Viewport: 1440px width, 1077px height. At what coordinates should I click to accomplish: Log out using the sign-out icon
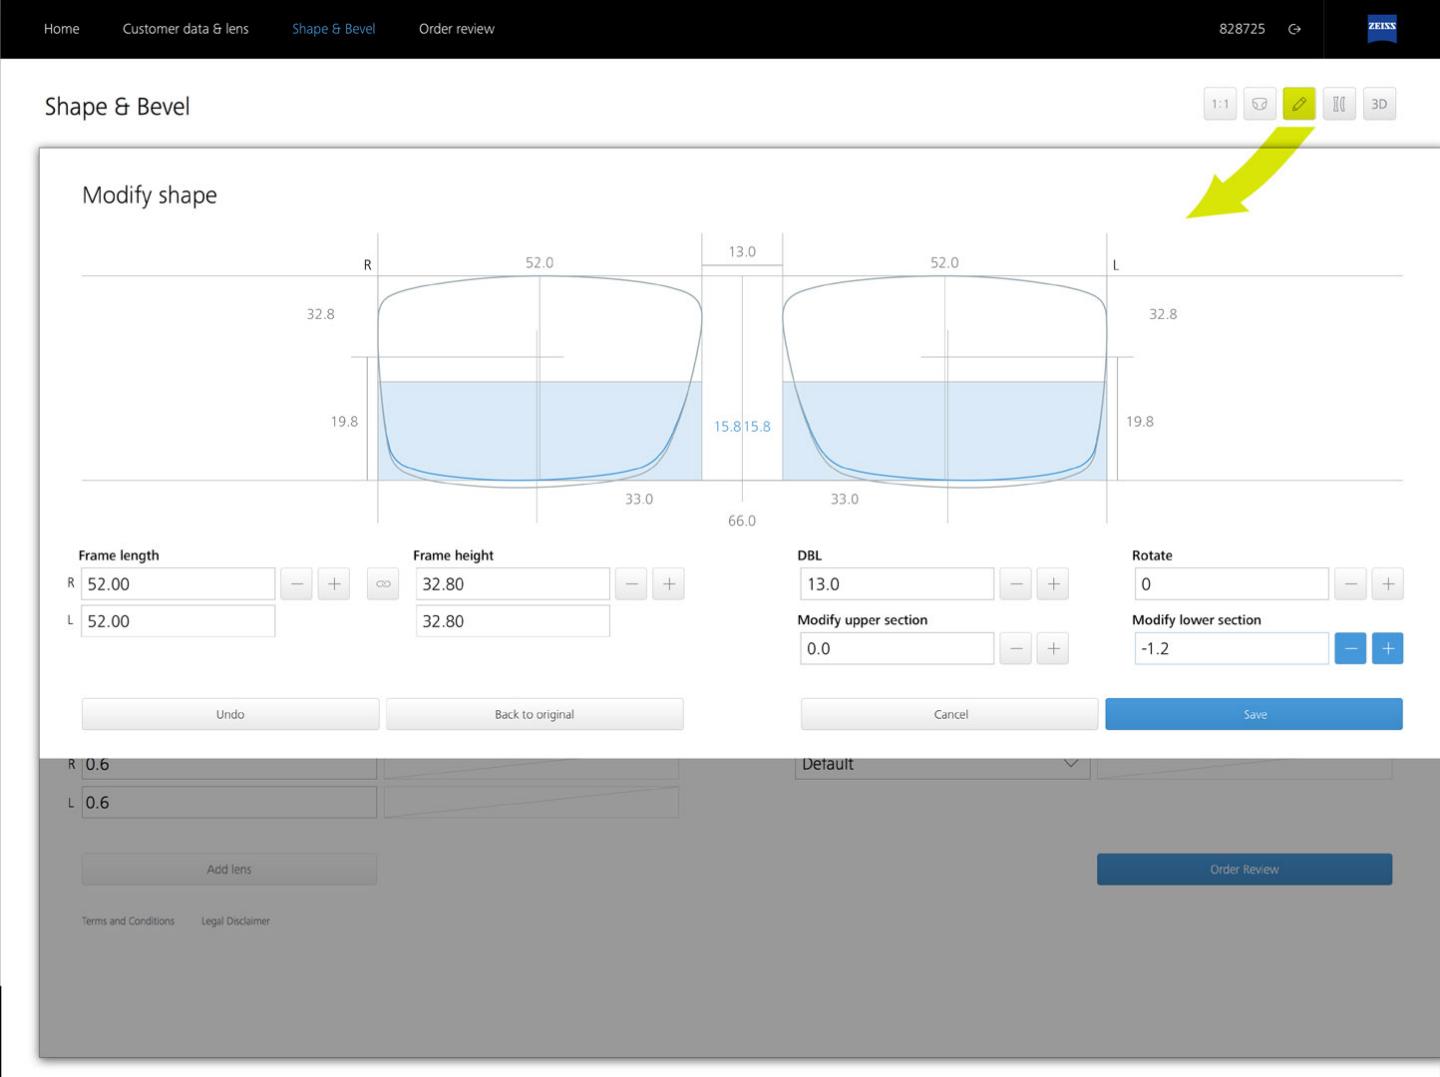pyautogui.click(x=1295, y=29)
